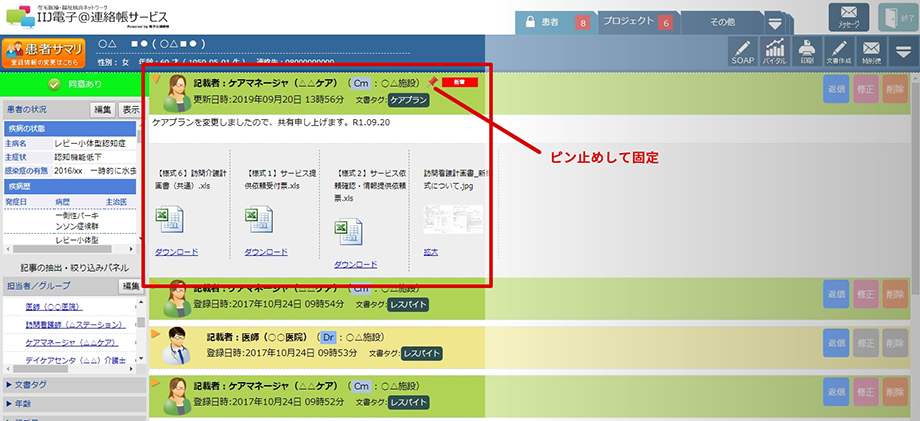Filter by 訪問看護師 in the staff list

tap(79, 324)
